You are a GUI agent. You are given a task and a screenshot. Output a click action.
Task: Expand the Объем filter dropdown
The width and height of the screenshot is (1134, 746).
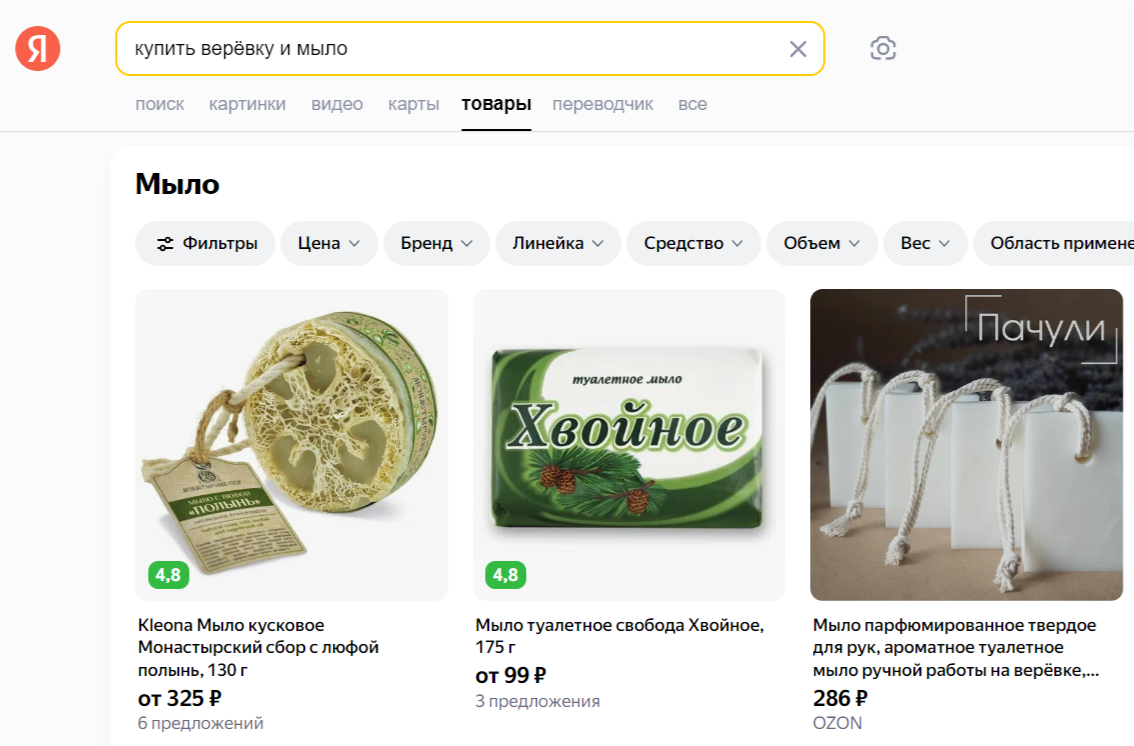click(822, 243)
